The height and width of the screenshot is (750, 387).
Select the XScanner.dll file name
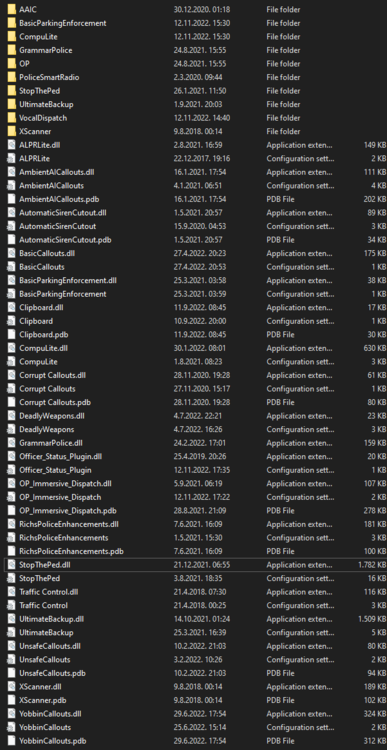[x=40, y=687]
